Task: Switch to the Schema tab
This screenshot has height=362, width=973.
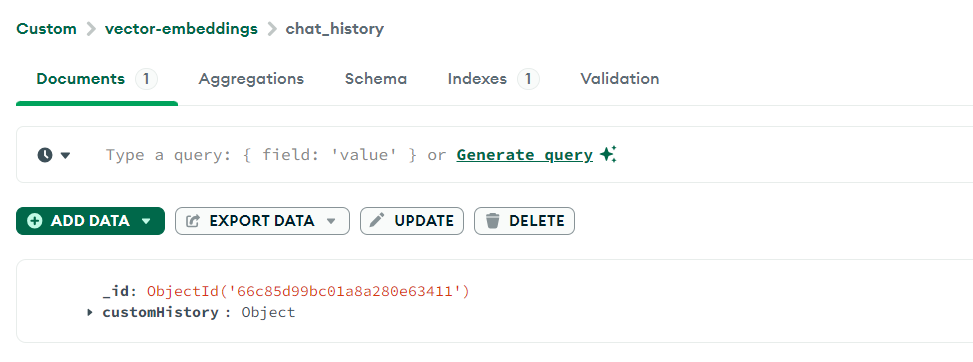Action: (x=376, y=79)
